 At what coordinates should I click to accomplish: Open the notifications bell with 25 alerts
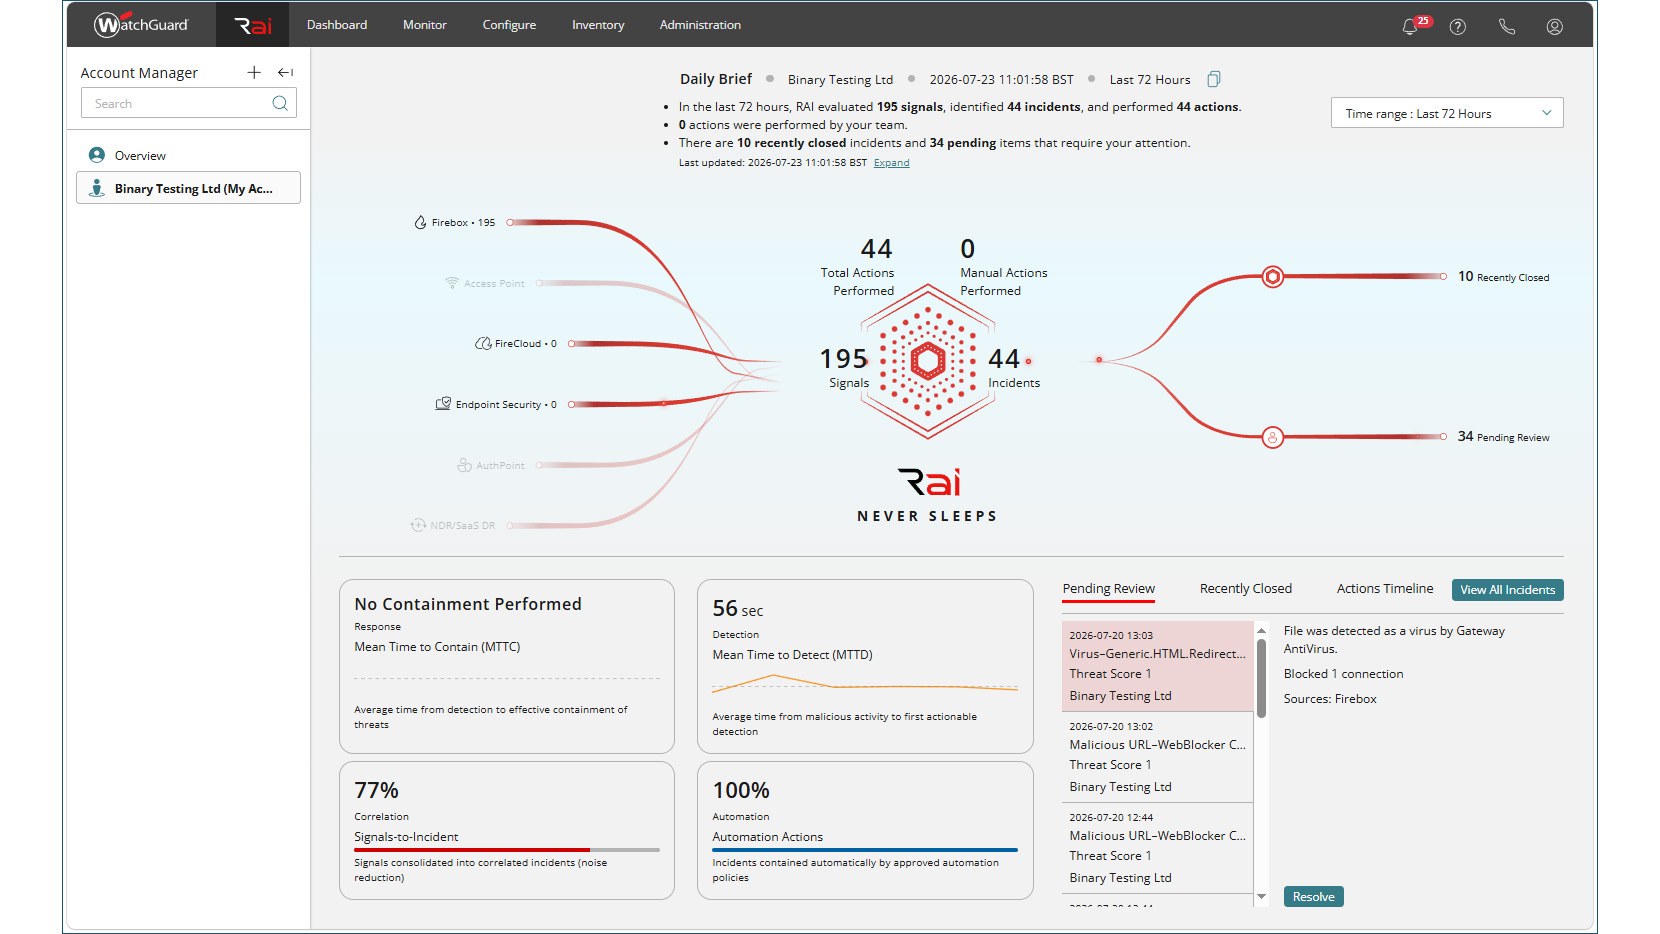1410,27
